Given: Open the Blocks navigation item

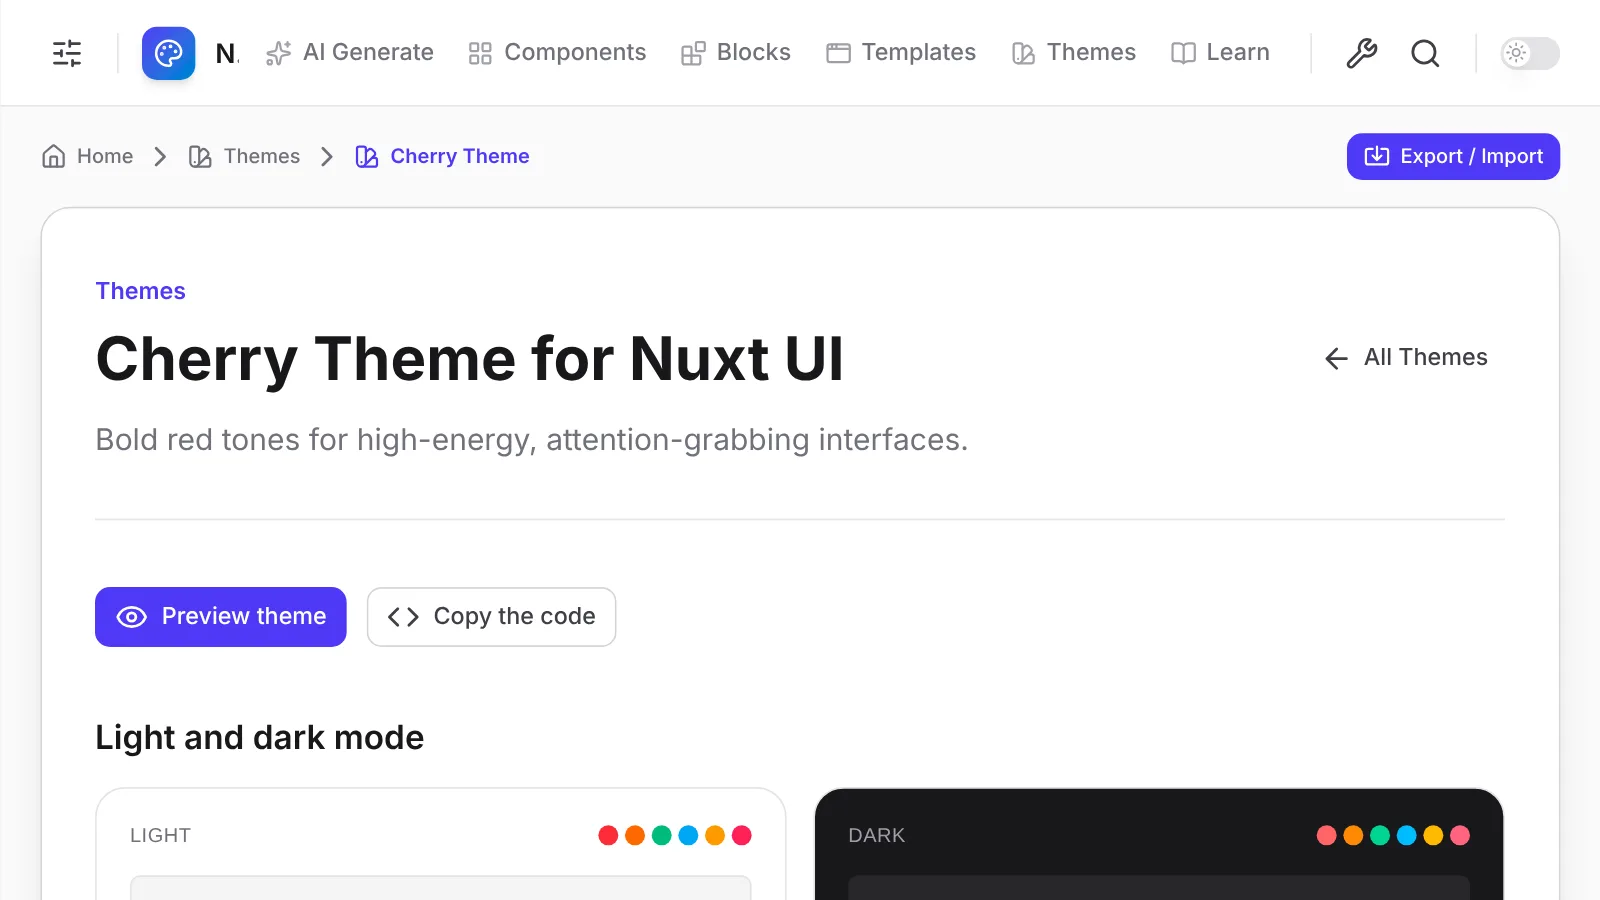Looking at the screenshot, I should pyautogui.click(x=735, y=52).
